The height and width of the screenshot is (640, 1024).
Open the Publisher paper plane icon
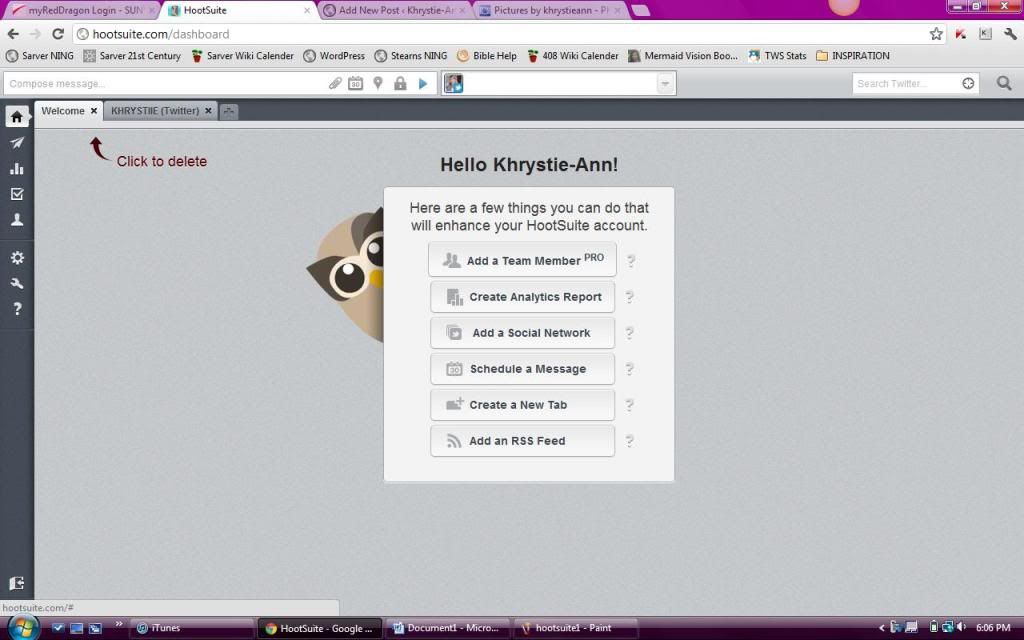17,143
